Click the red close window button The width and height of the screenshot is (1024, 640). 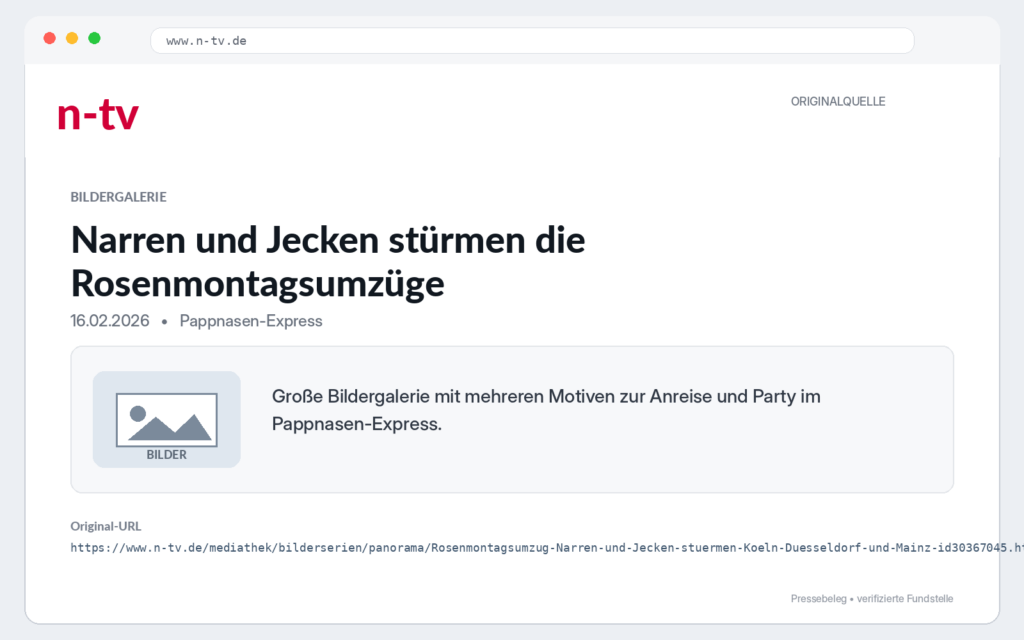tap(50, 39)
